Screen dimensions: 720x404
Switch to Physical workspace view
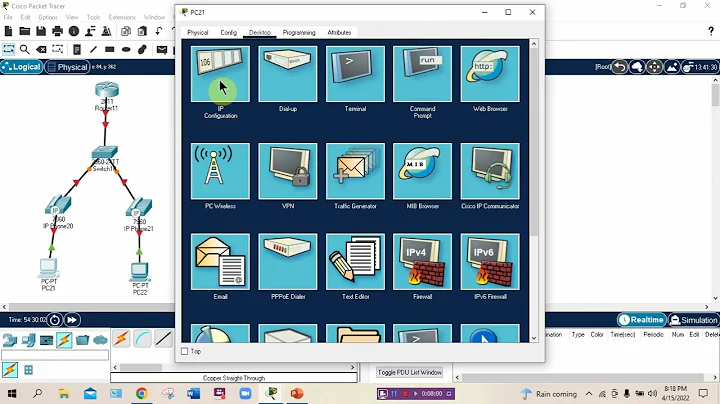point(67,67)
